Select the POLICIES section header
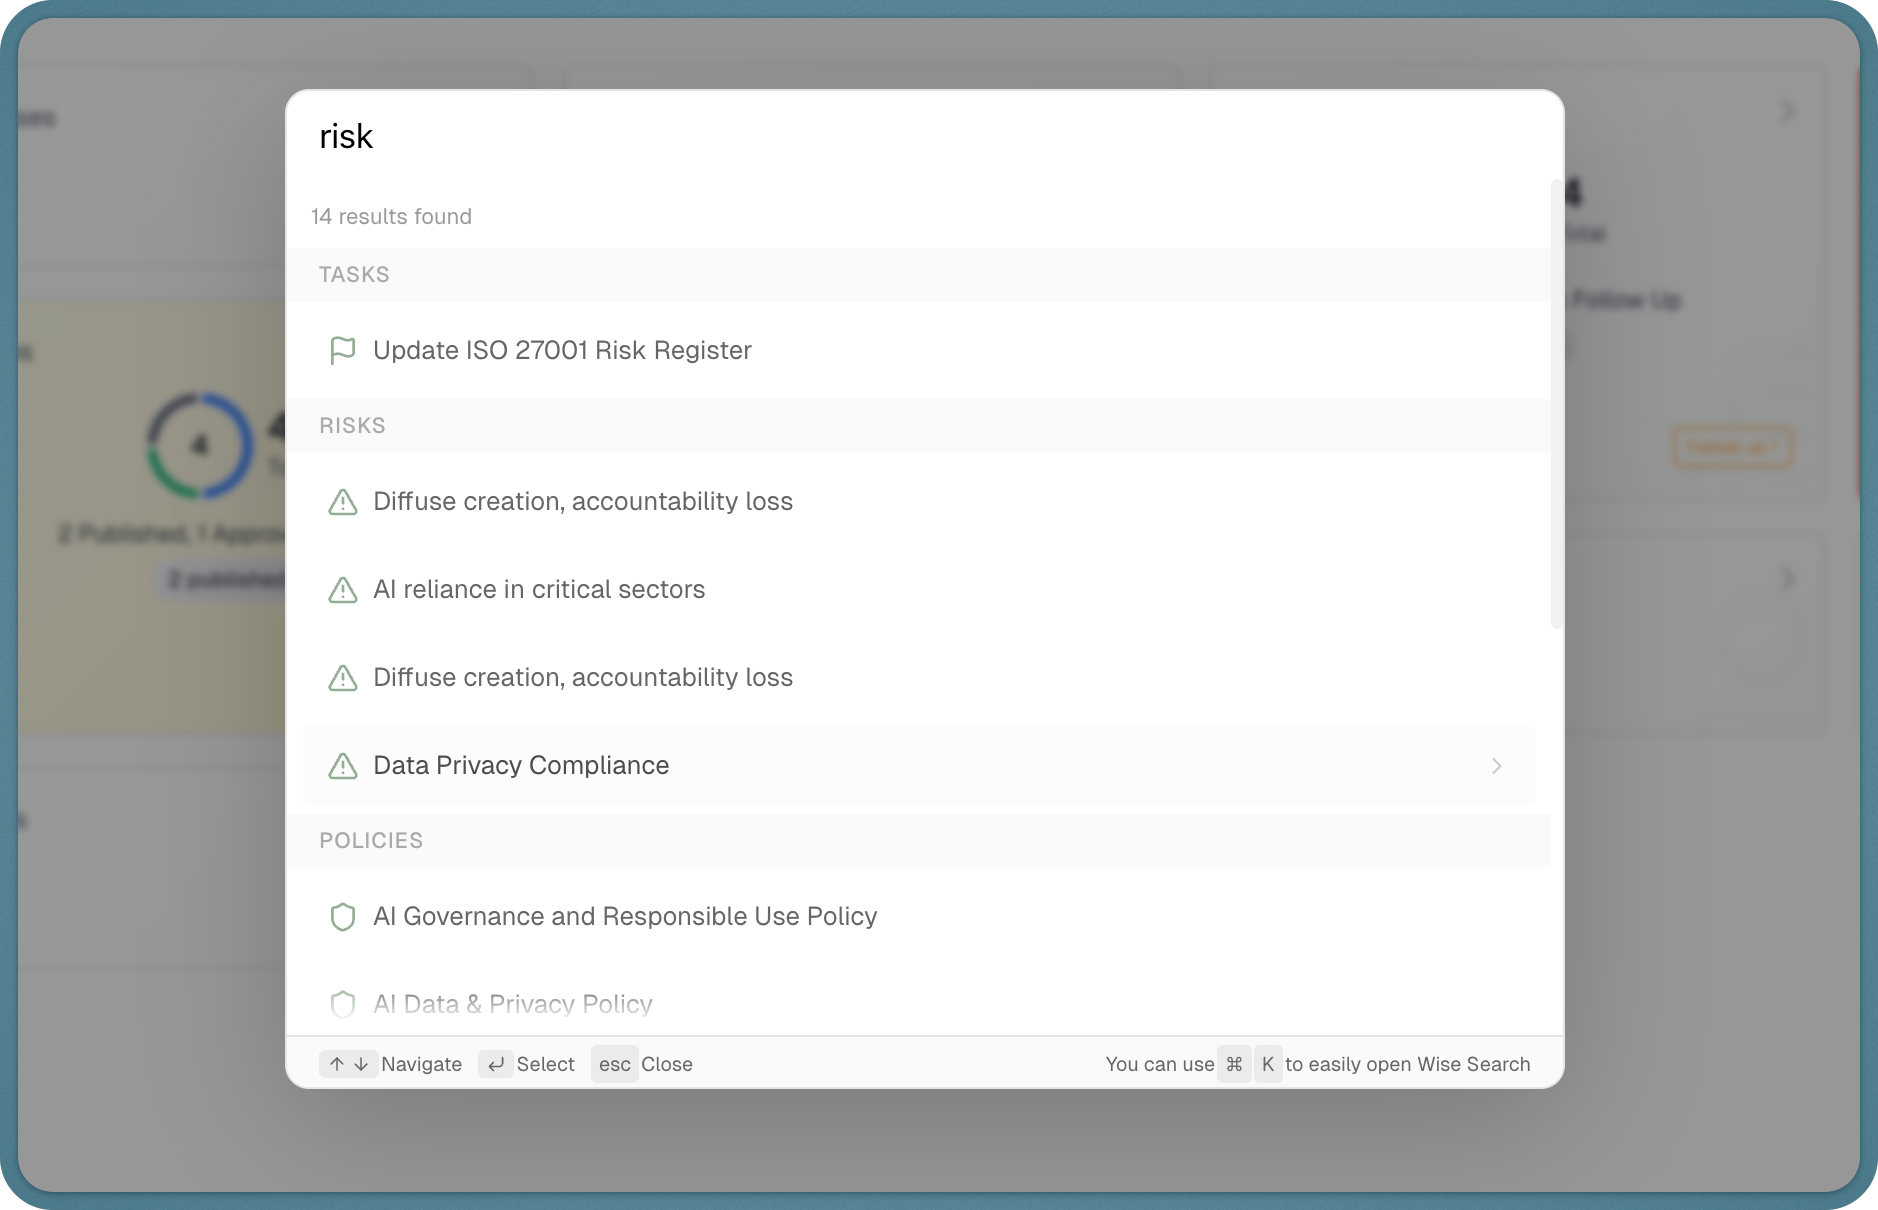 point(371,841)
